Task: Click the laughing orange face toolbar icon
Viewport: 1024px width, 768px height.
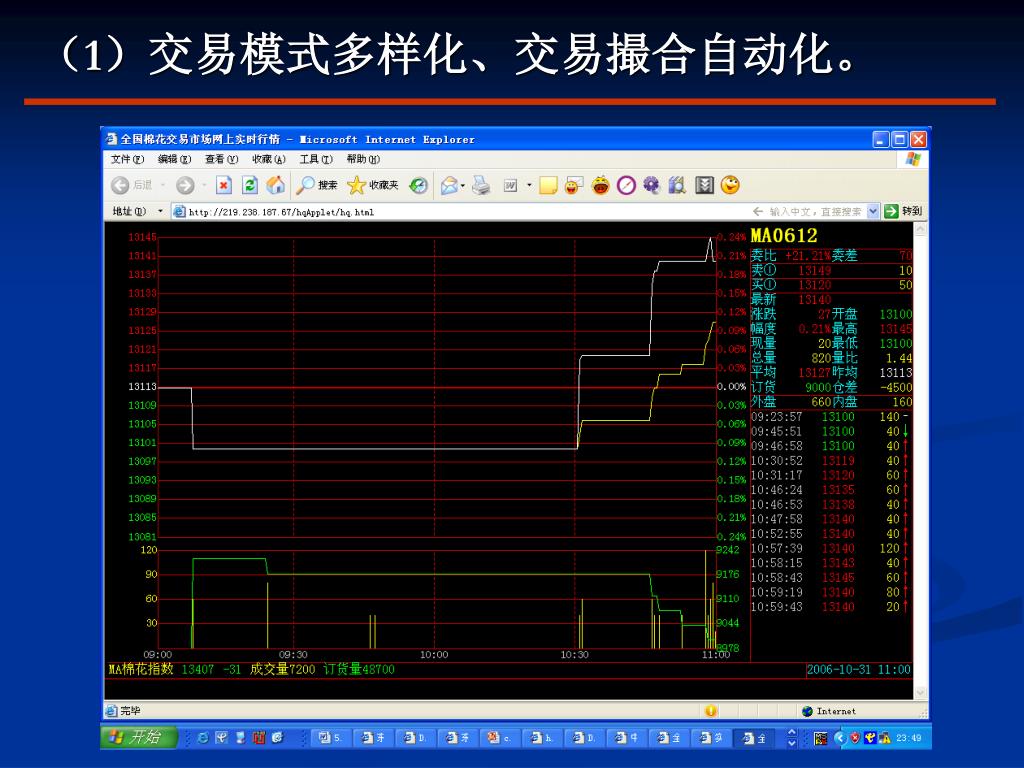Action: pyautogui.click(x=600, y=185)
